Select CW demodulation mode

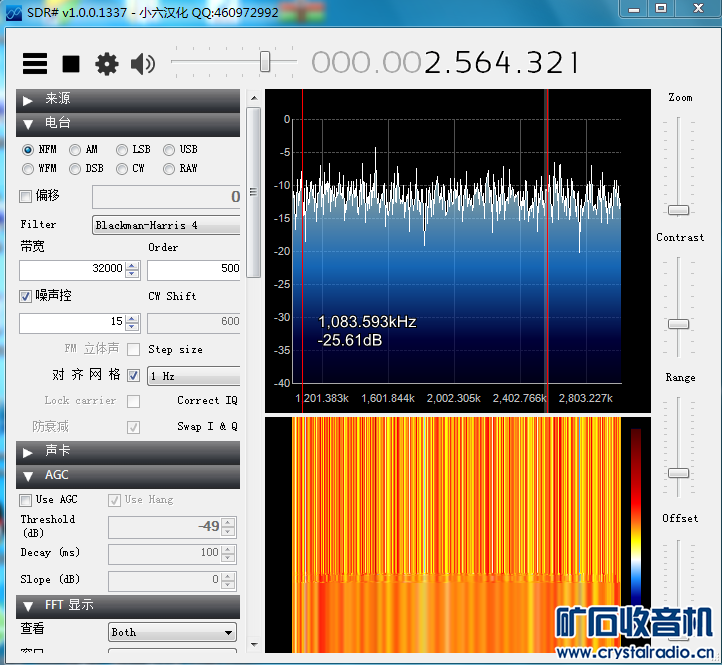coord(122,169)
